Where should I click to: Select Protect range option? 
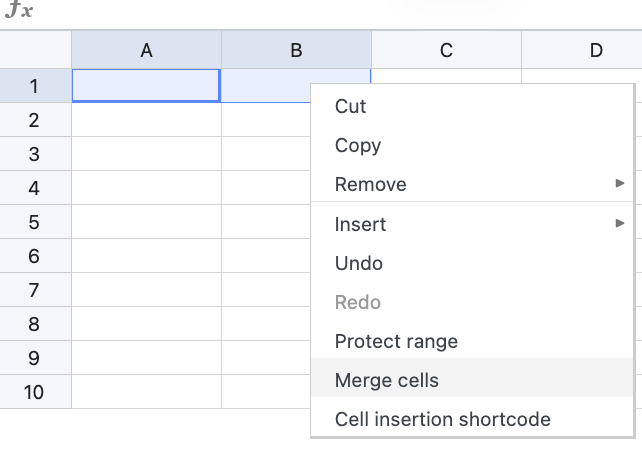point(396,341)
